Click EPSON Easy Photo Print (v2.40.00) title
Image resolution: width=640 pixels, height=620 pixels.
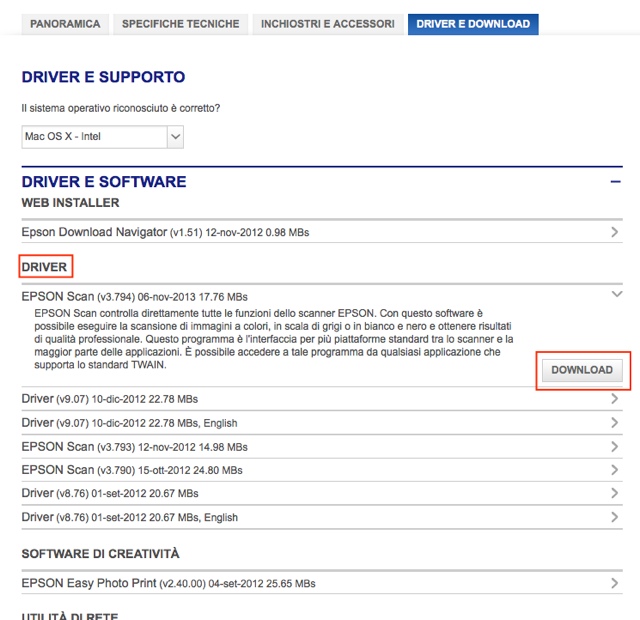coord(169,583)
